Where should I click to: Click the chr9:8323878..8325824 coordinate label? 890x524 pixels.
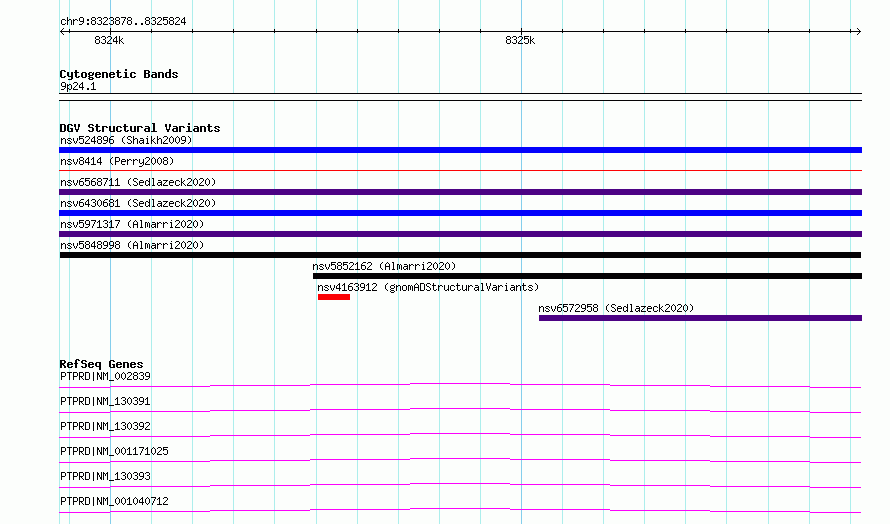click(x=123, y=21)
